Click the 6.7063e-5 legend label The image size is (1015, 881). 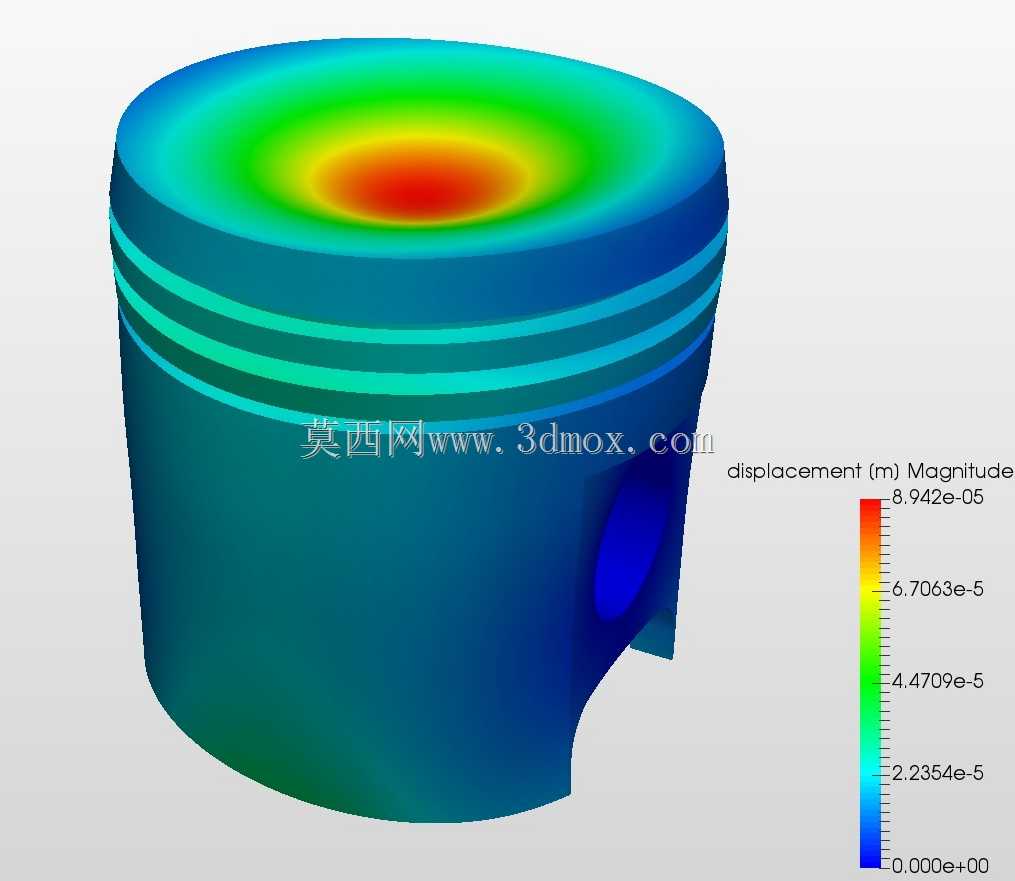click(x=937, y=589)
